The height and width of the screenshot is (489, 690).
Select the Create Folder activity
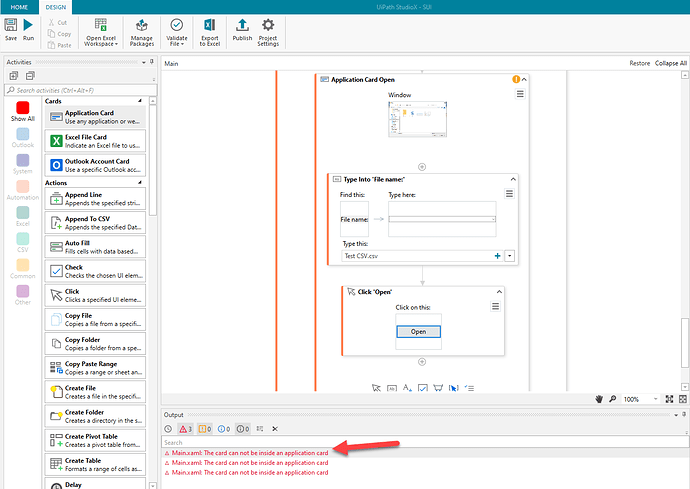(95, 416)
